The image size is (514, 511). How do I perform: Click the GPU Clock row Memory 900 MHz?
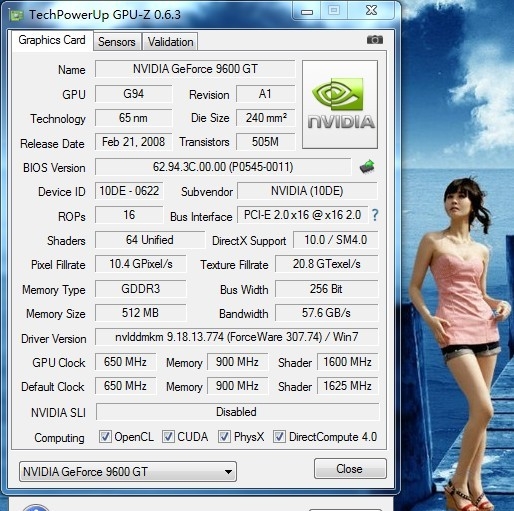tap(237, 362)
